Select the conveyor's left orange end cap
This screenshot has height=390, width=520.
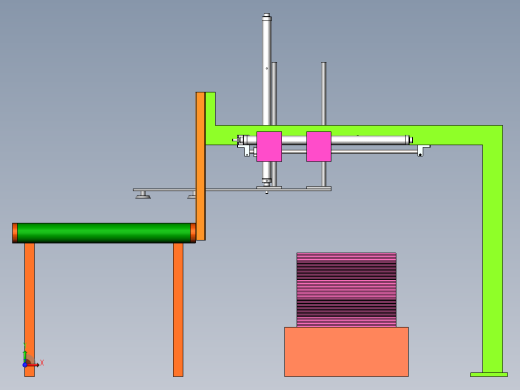(x=15, y=233)
